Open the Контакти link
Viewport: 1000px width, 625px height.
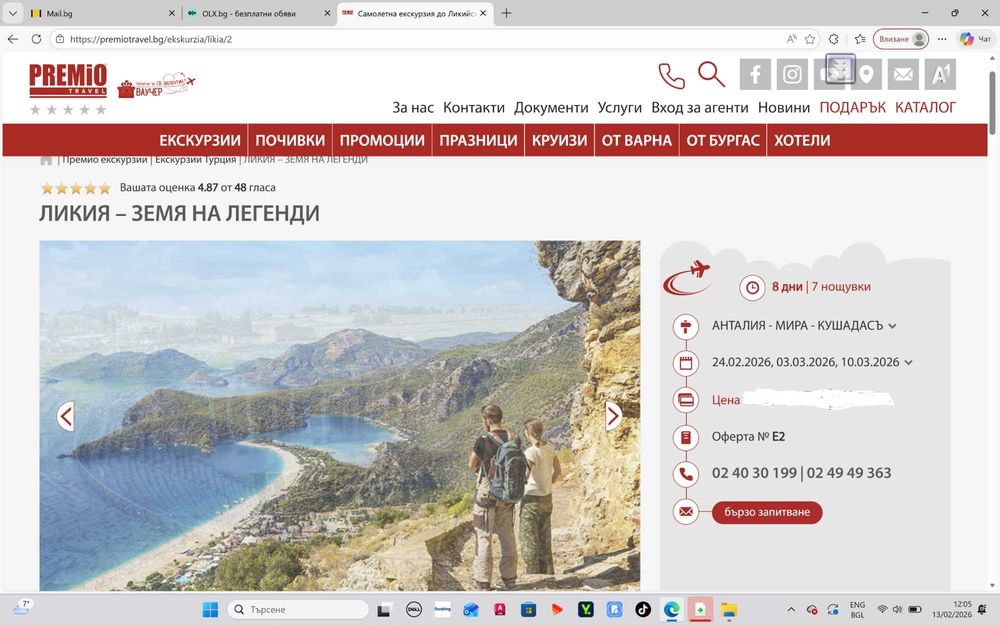click(x=474, y=108)
